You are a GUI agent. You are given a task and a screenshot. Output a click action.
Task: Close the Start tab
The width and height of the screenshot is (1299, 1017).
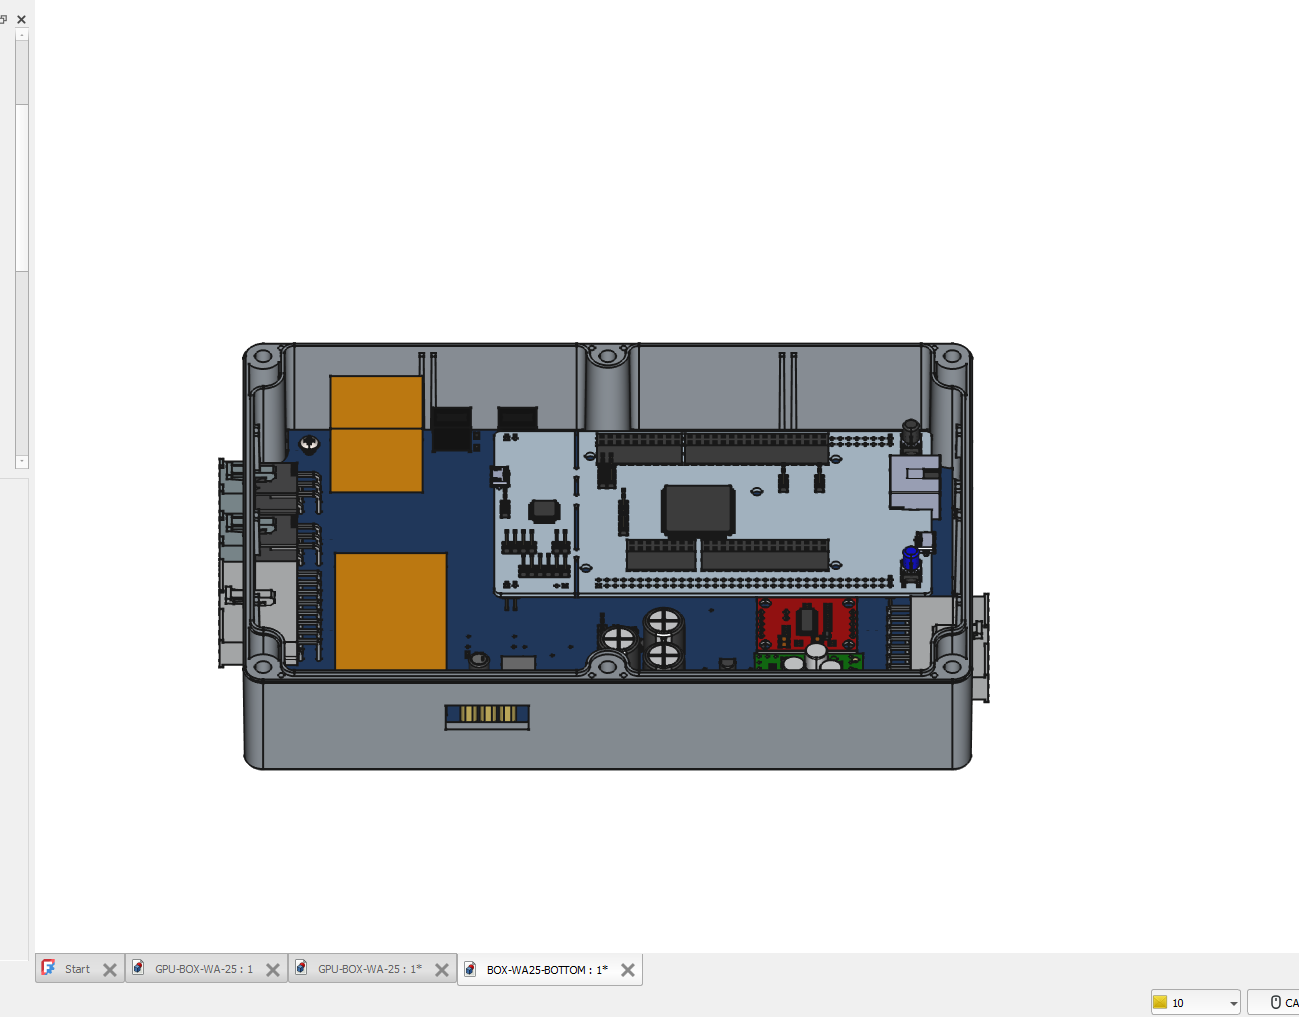click(110, 969)
